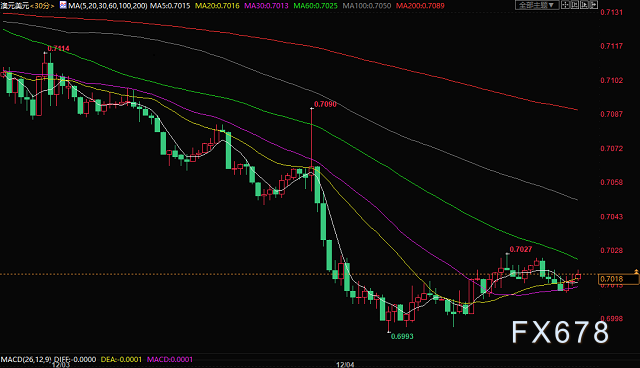Select the MACD(26,12,9) indicator label
640x368 pixels.
pos(26,359)
